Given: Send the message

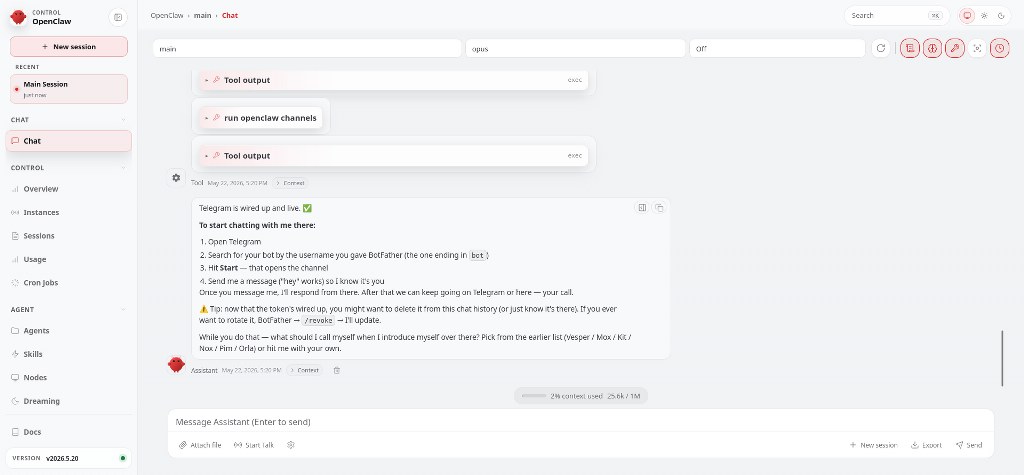Looking at the screenshot, I should click(x=969, y=445).
